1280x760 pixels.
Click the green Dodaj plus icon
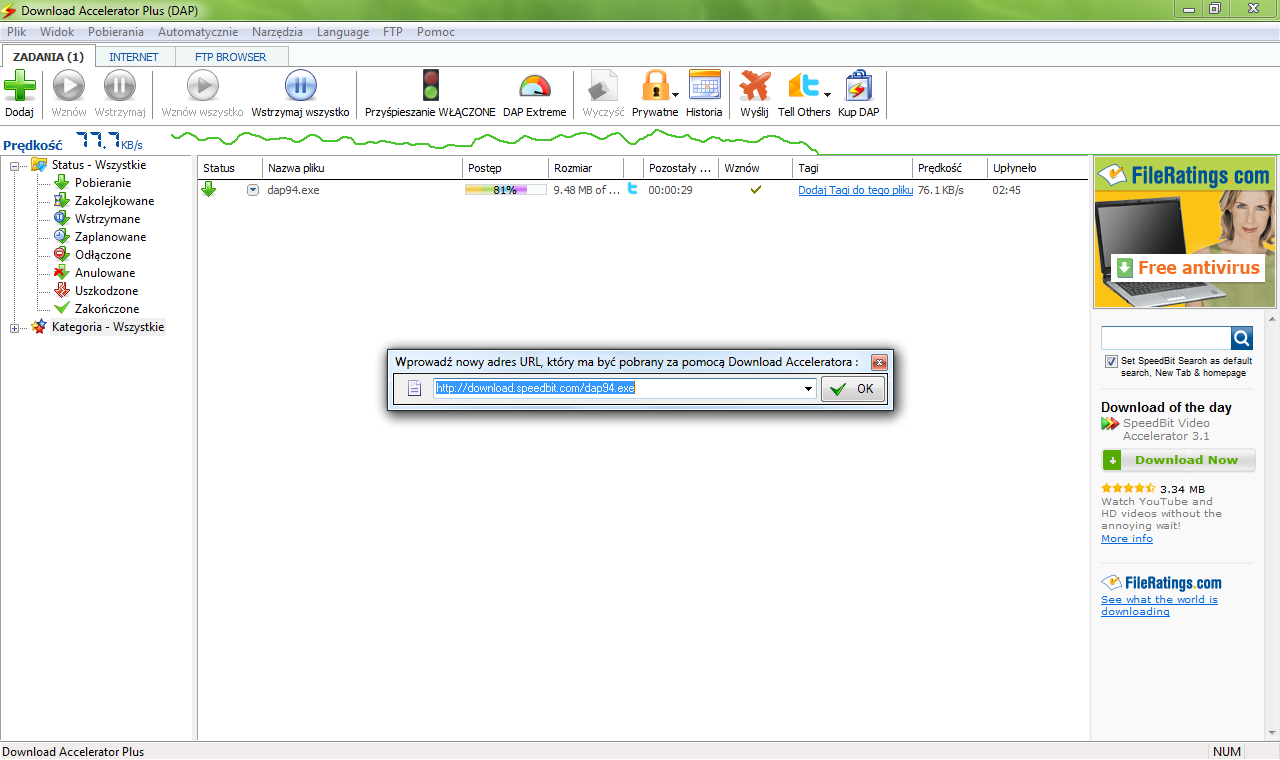(19, 87)
